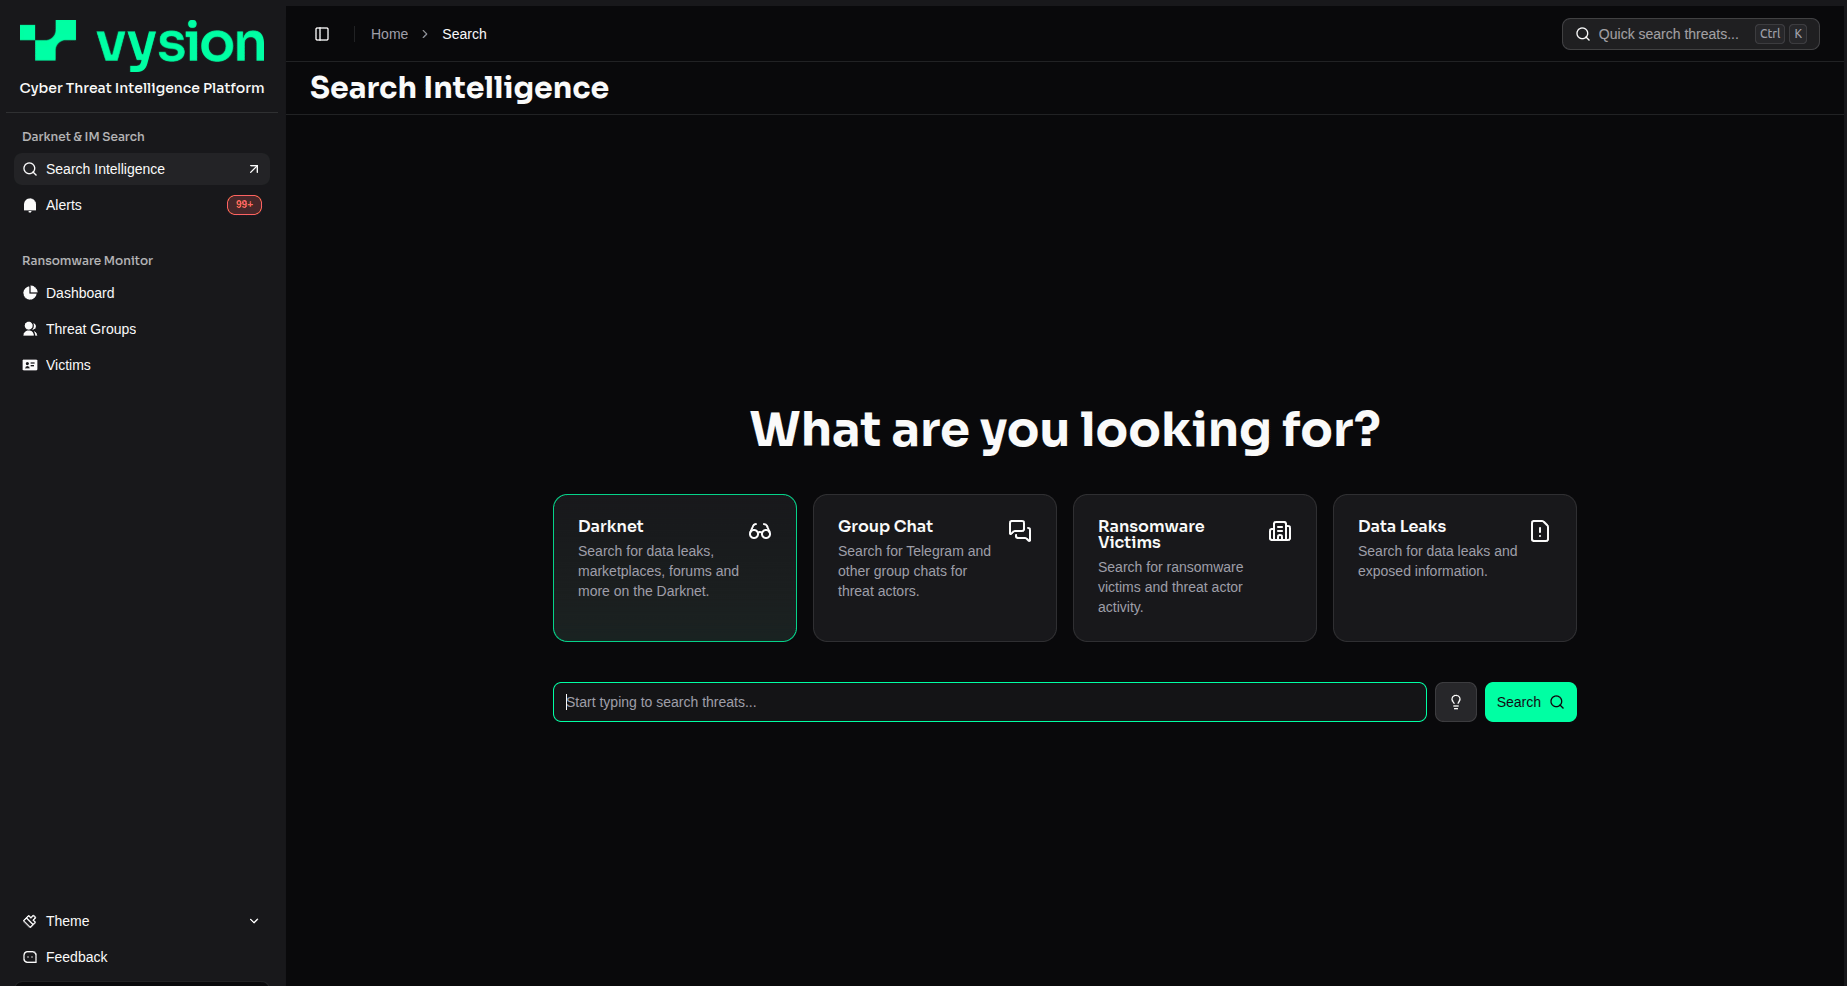Click the Data Leaks alert file icon

click(x=1540, y=531)
